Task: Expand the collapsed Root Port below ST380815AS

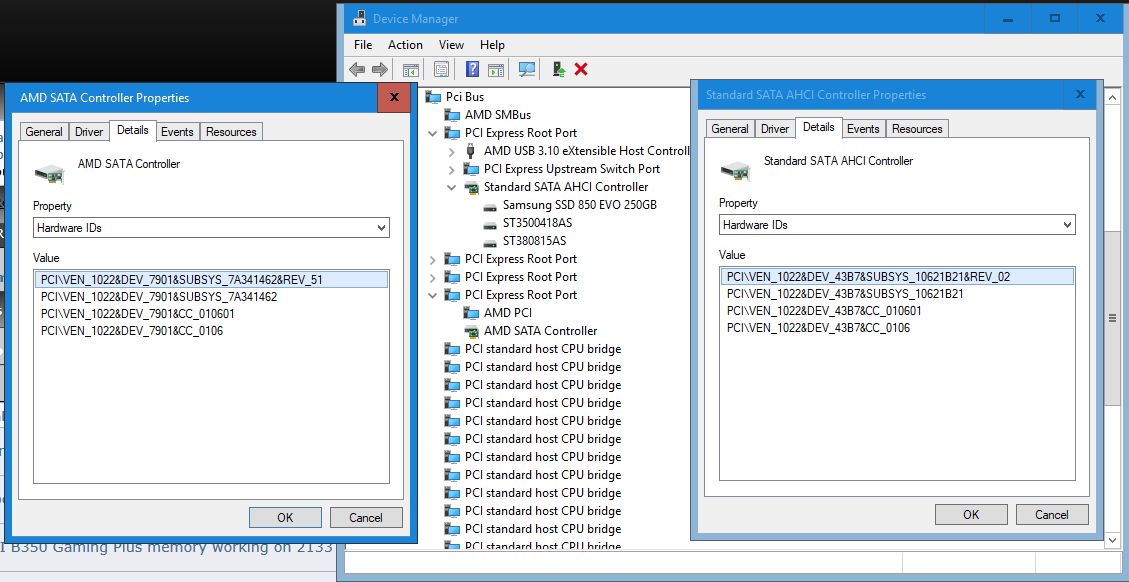Action: [432, 259]
